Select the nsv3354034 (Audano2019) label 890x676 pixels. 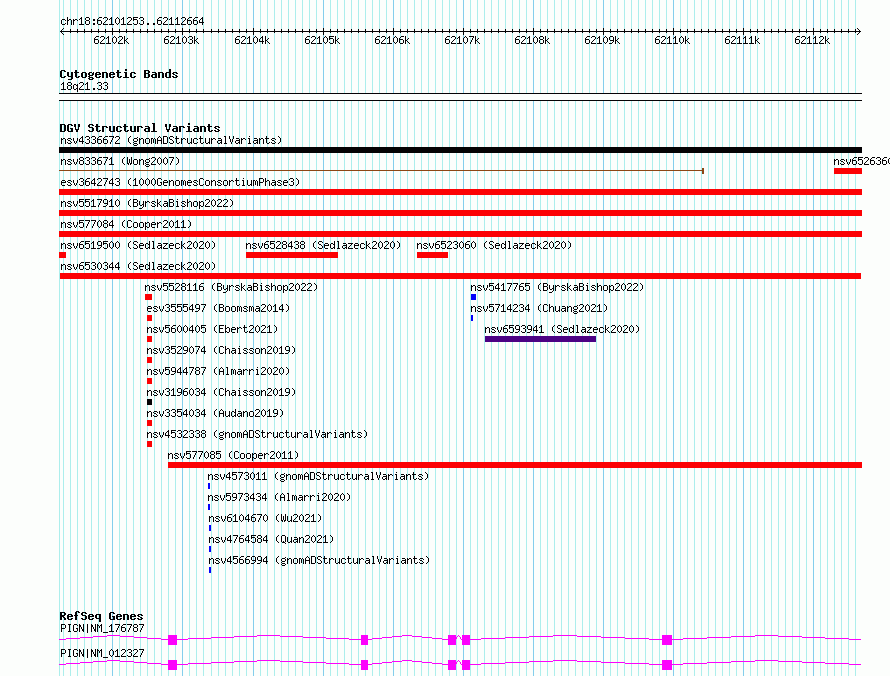(215, 413)
